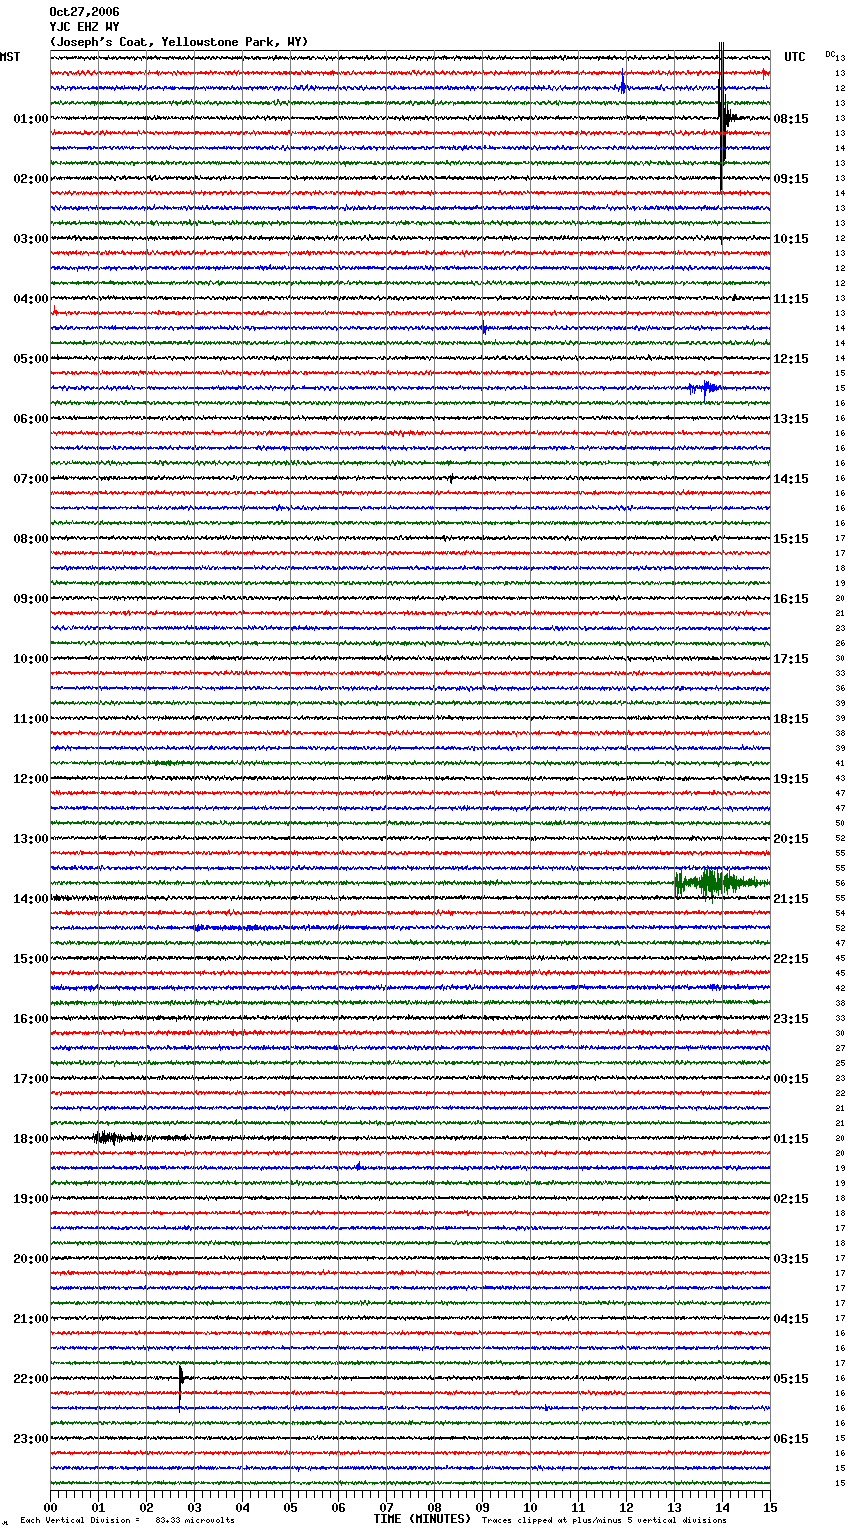Image resolution: width=850 pixels, height=1534 pixels.
Task: Select the '20:00' MST time label
Action: pos(31,1259)
